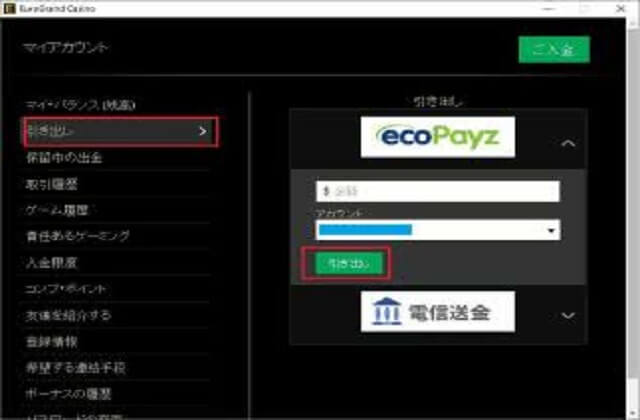The width and height of the screenshot is (640, 420).
Task: Collapse the ecoPayz section with up chevron
Action: click(568, 144)
